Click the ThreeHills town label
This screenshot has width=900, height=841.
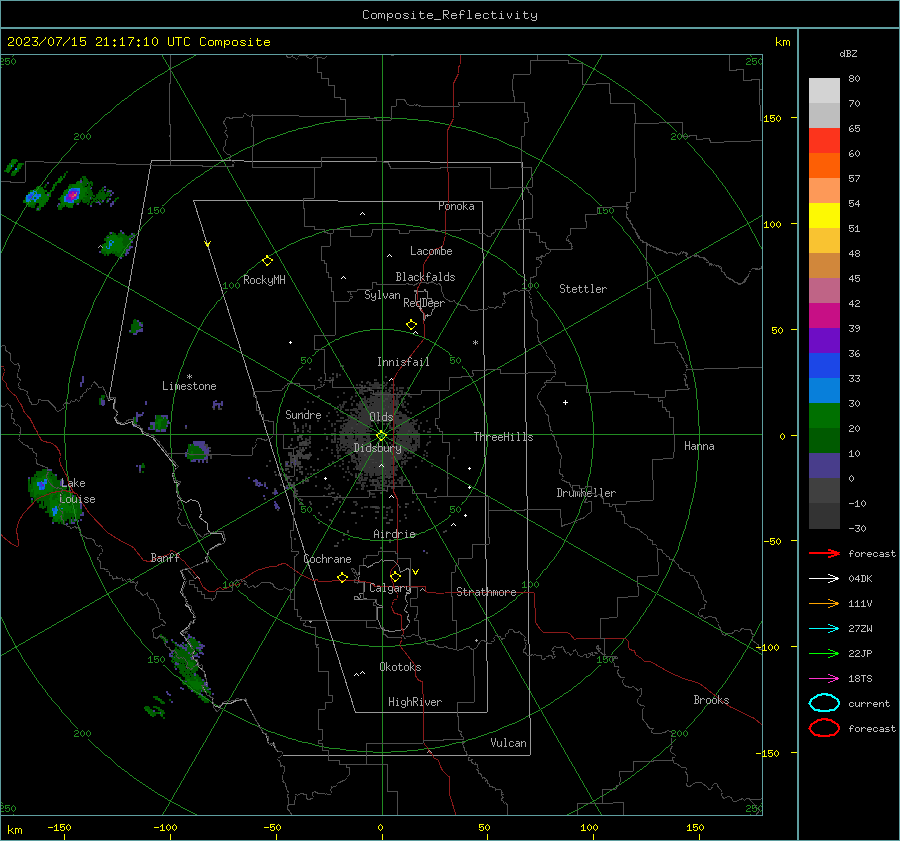[503, 437]
